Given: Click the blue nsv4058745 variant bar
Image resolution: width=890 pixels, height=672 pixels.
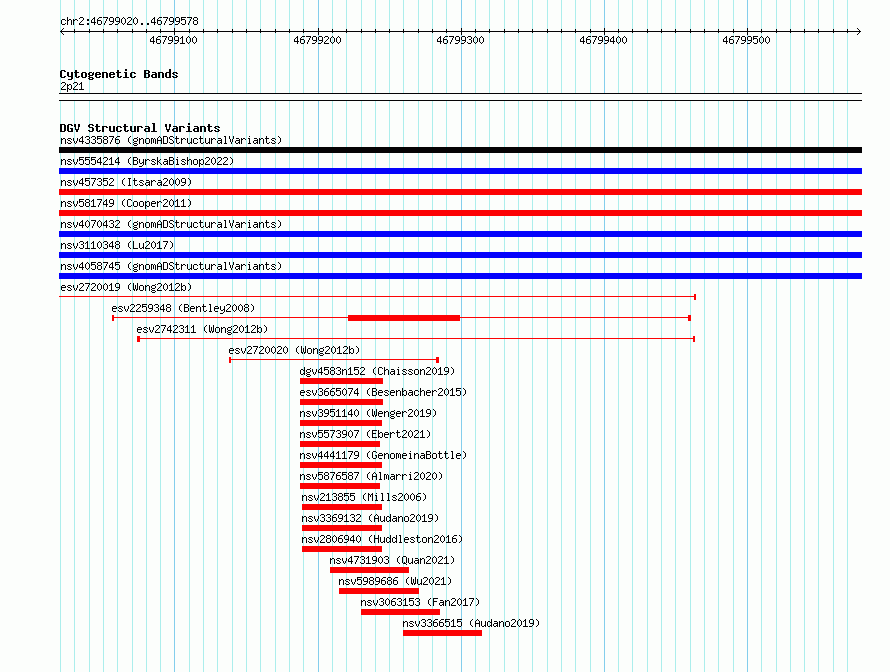Looking at the screenshot, I should coord(460,276).
